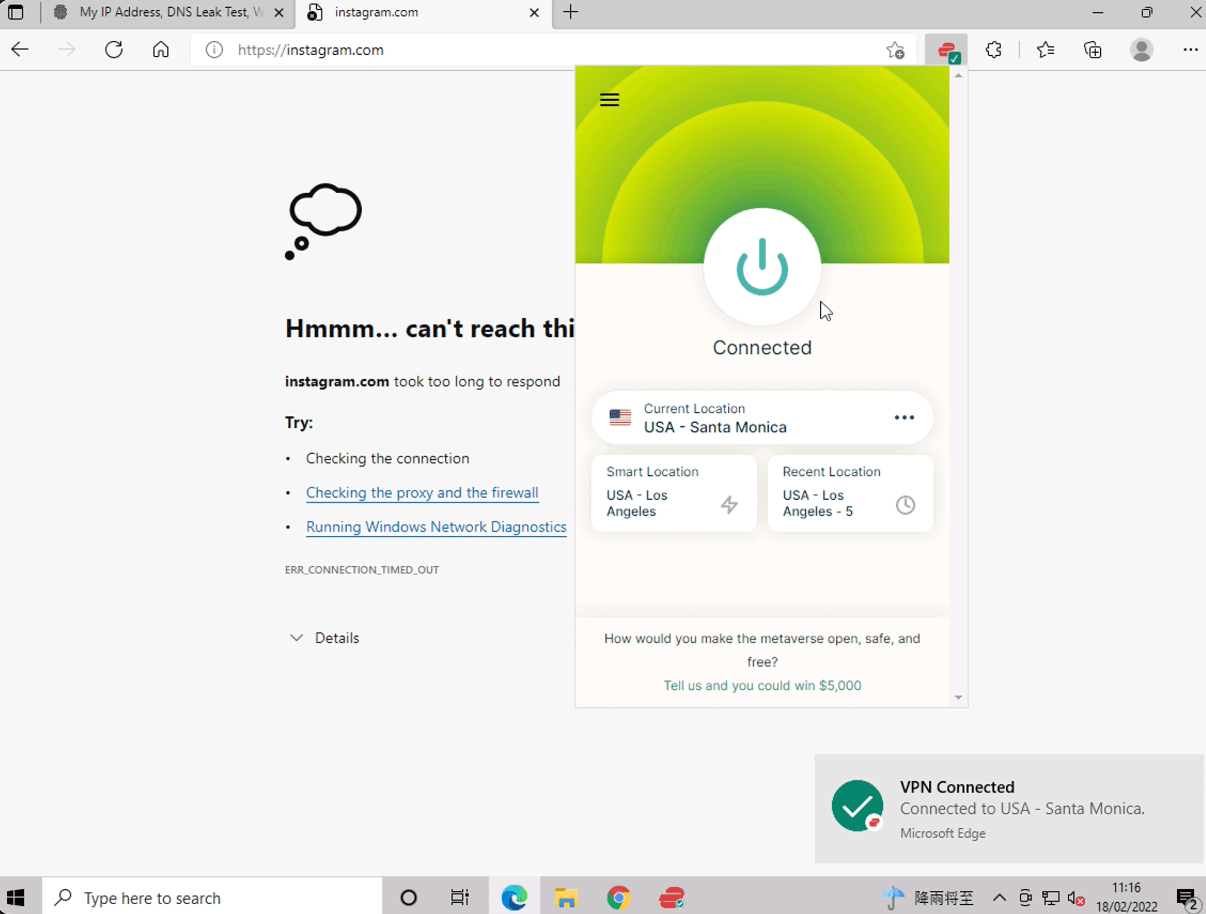Image resolution: width=1206 pixels, height=914 pixels.
Task: Open Microsoft Edge from the taskbar
Action: (x=514, y=898)
